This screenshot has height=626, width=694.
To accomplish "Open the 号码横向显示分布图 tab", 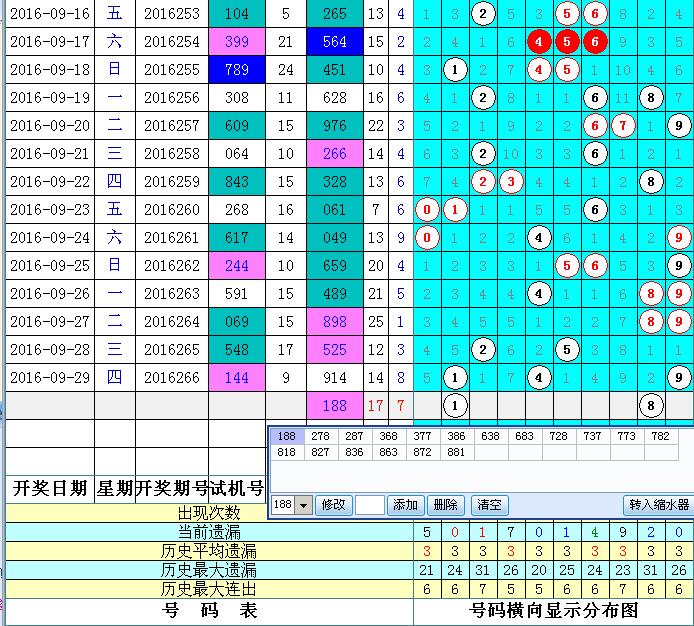I will point(553,610).
